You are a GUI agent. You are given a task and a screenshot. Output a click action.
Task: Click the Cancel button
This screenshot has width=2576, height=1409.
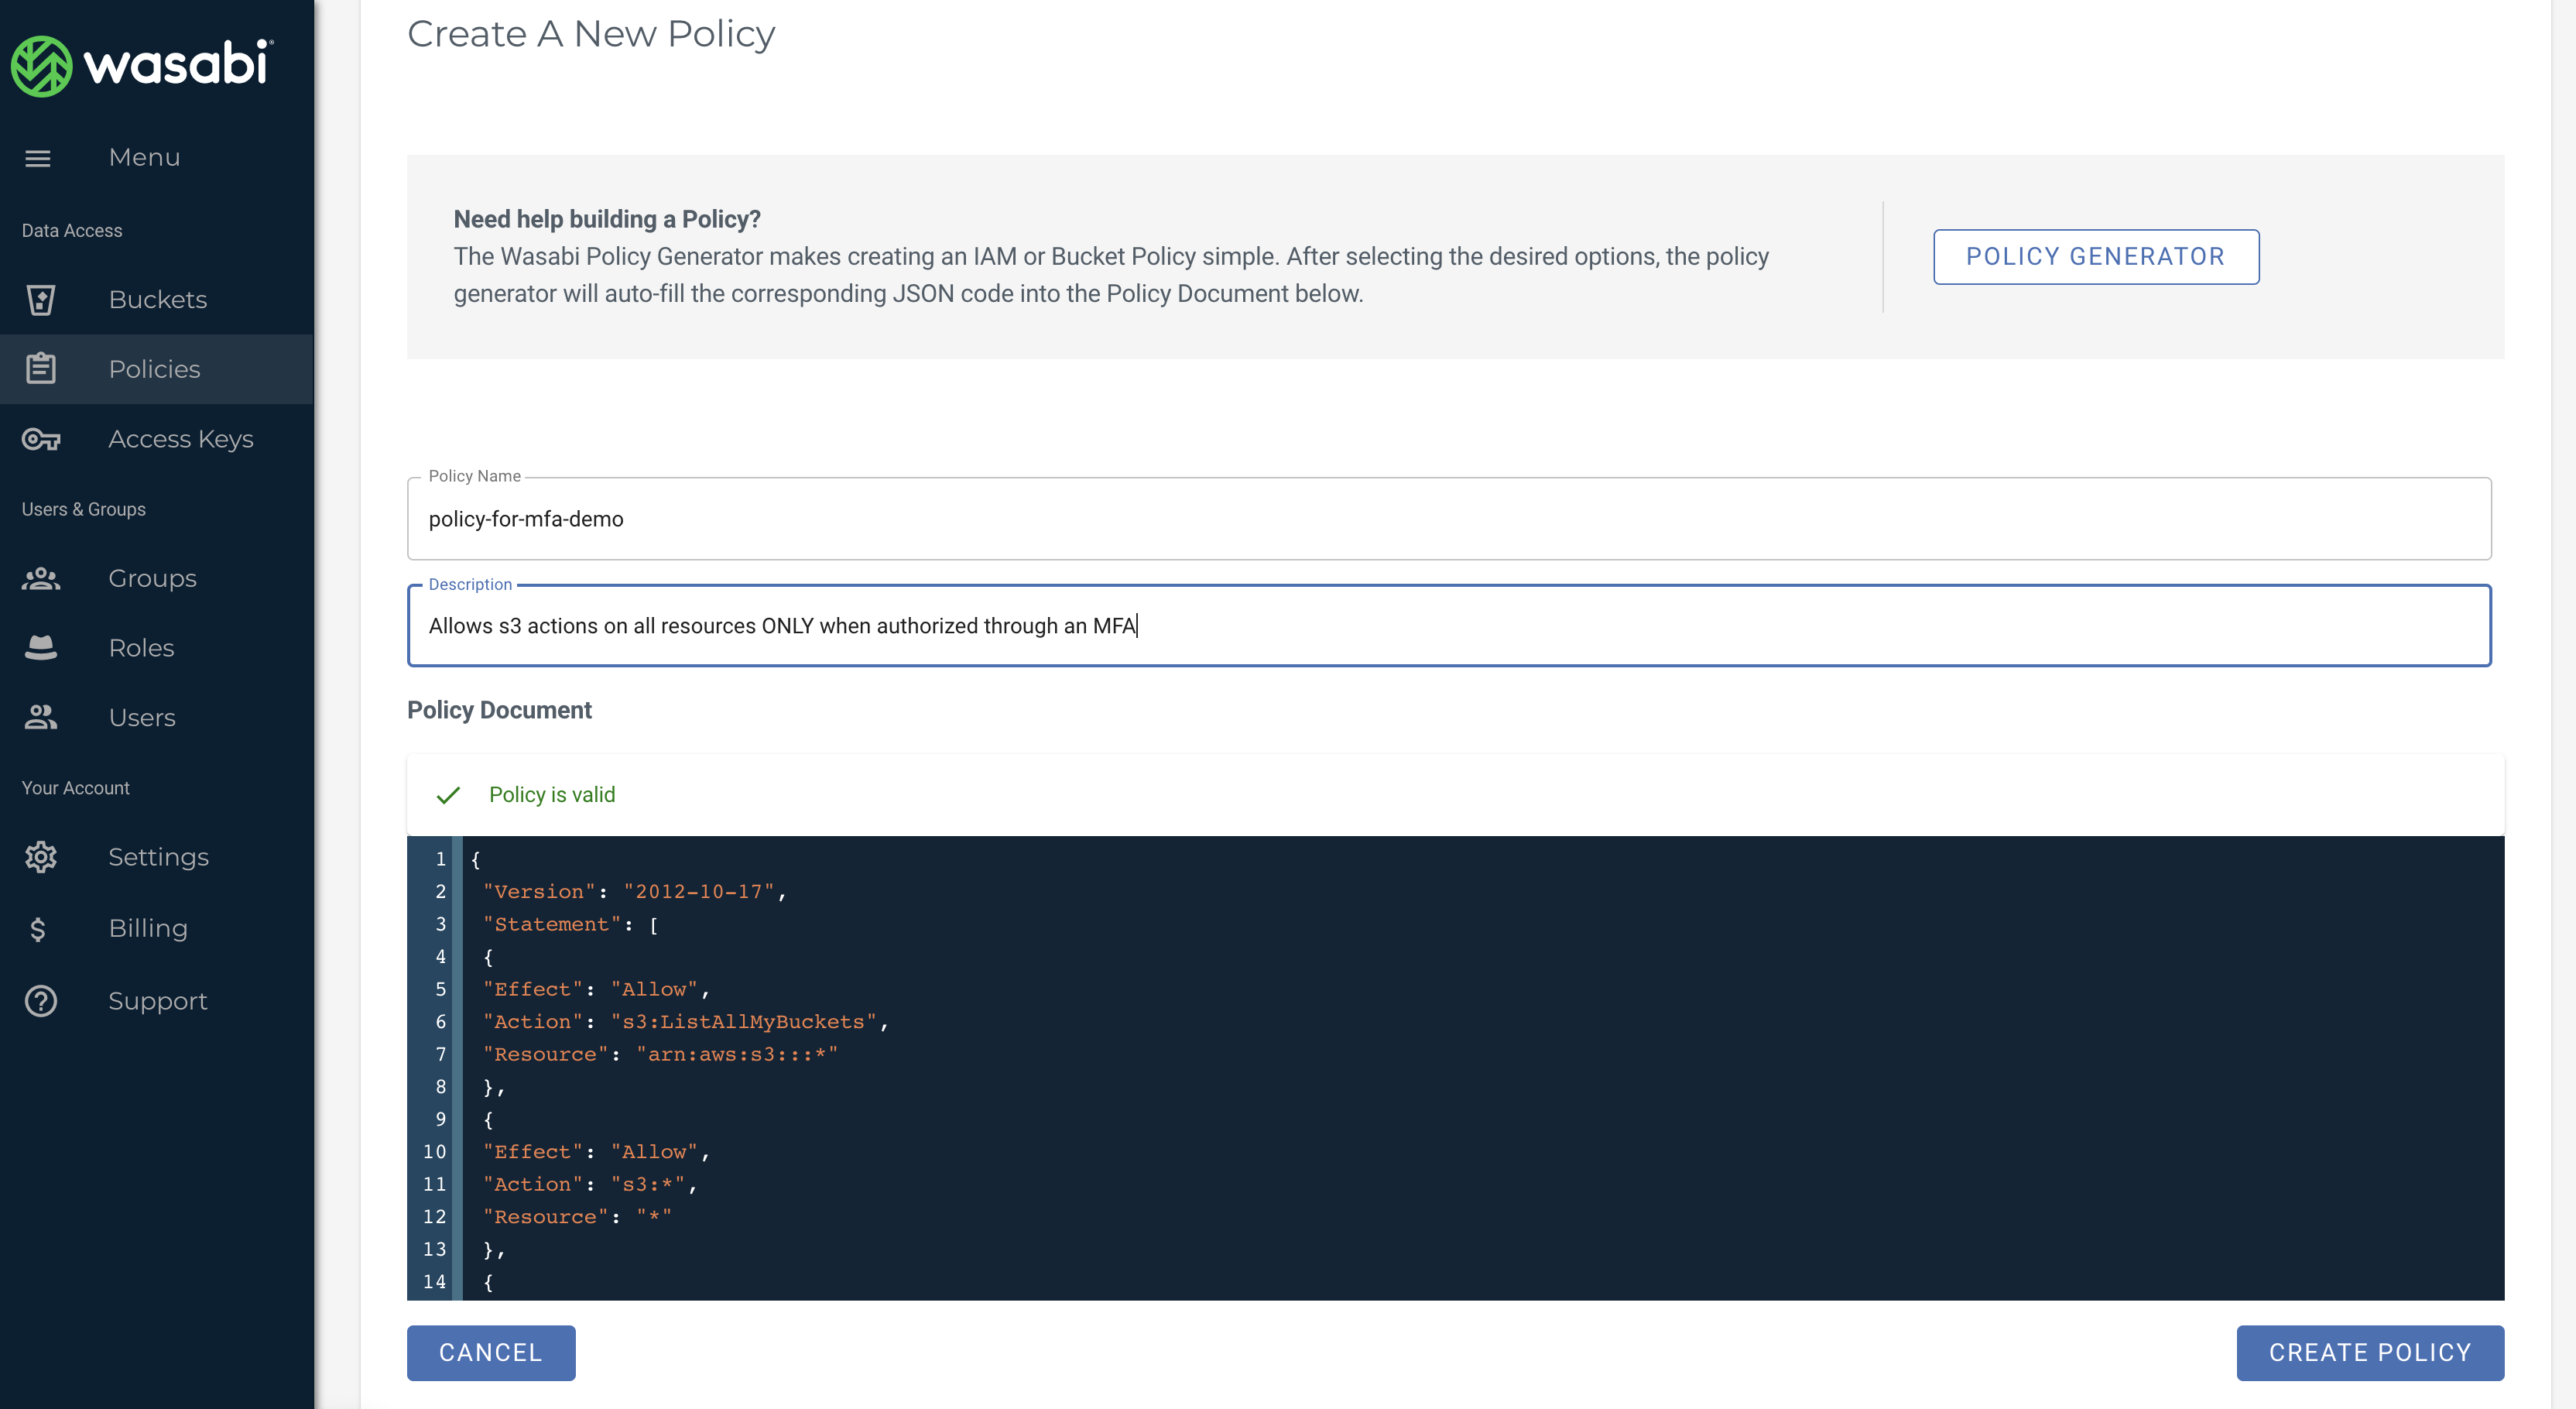click(491, 1353)
